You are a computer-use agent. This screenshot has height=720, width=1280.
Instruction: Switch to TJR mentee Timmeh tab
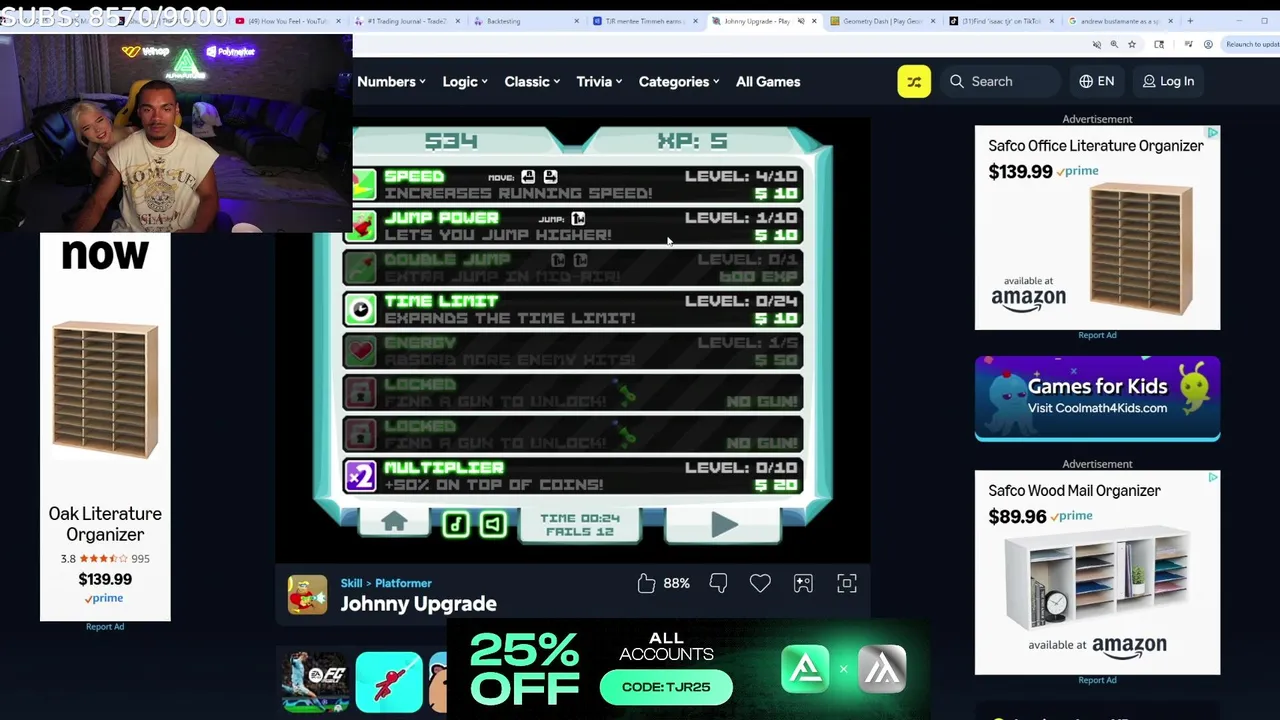[644, 21]
